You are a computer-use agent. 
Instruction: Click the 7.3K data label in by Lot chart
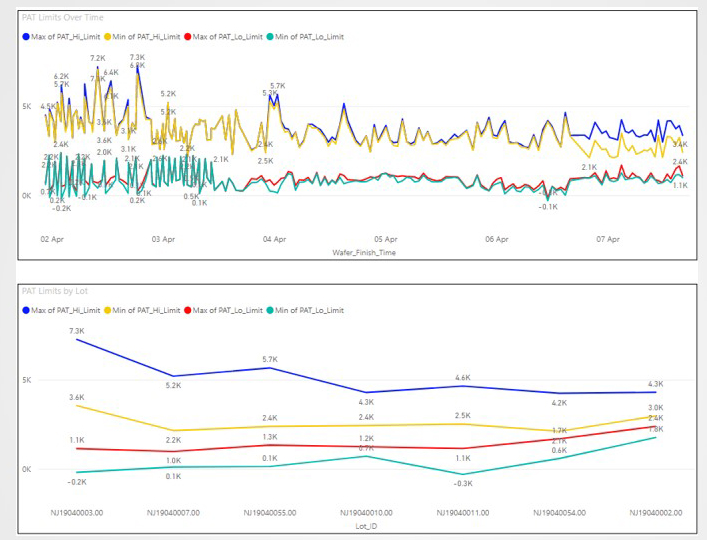(77, 330)
